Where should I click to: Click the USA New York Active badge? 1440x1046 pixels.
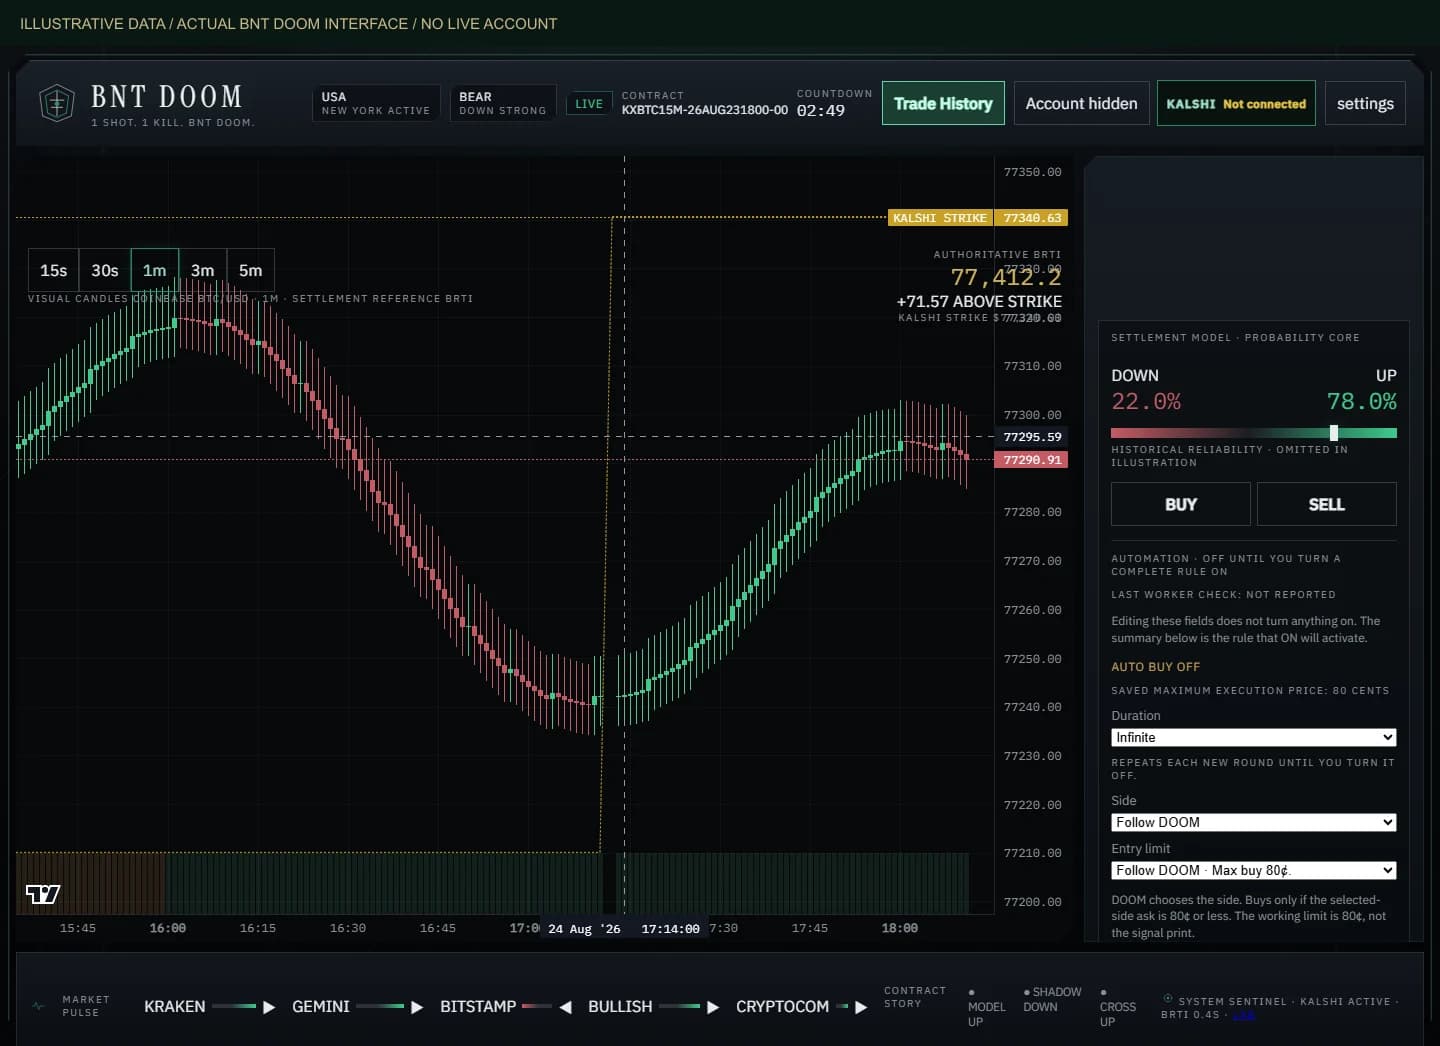tap(376, 103)
